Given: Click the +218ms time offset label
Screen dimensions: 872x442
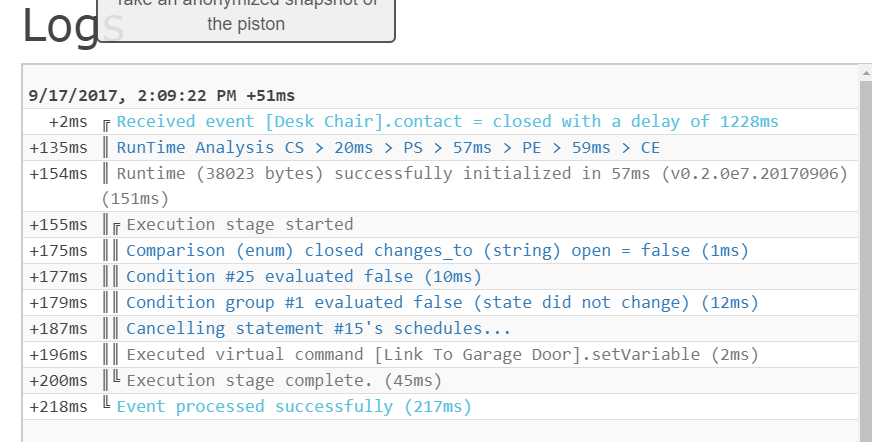Looking at the screenshot, I should (x=58, y=407).
